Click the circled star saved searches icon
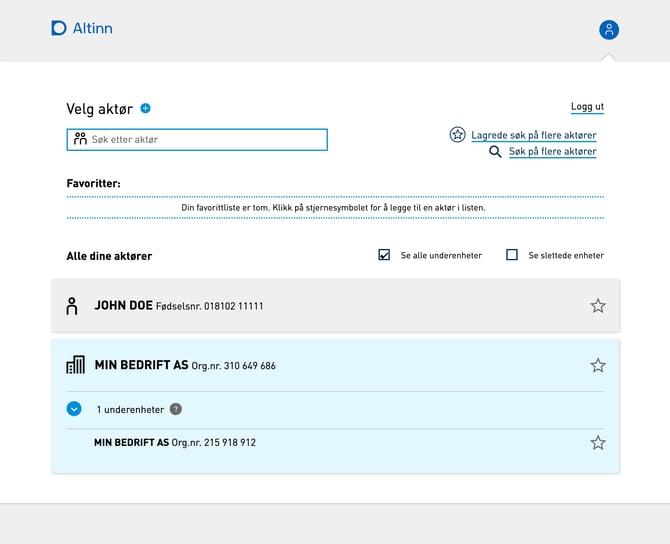Image resolution: width=670 pixels, height=544 pixels. (x=457, y=135)
